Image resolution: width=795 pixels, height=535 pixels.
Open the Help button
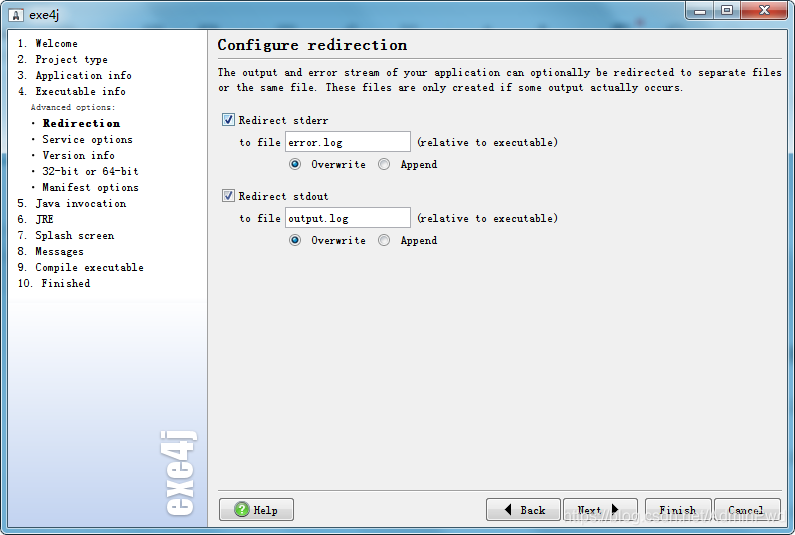point(256,510)
